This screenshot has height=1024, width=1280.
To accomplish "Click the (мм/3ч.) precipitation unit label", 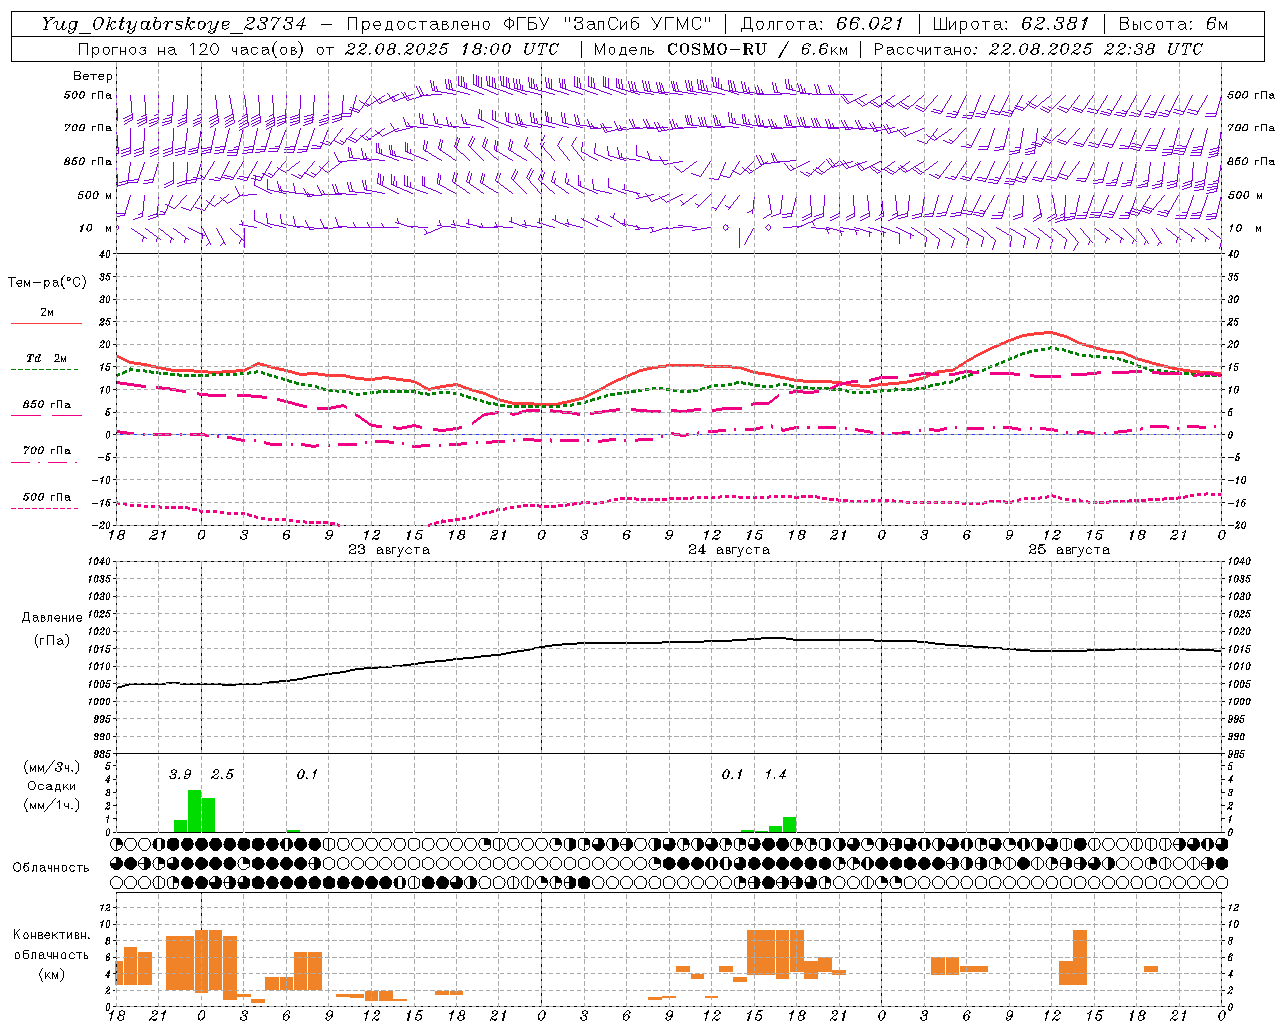I will [x=52, y=767].
